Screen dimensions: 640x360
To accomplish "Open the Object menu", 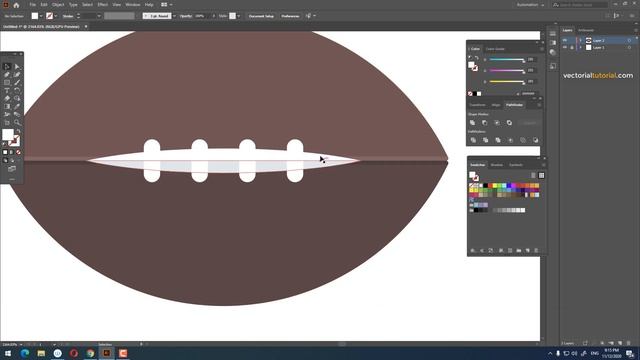I will 58,5.
